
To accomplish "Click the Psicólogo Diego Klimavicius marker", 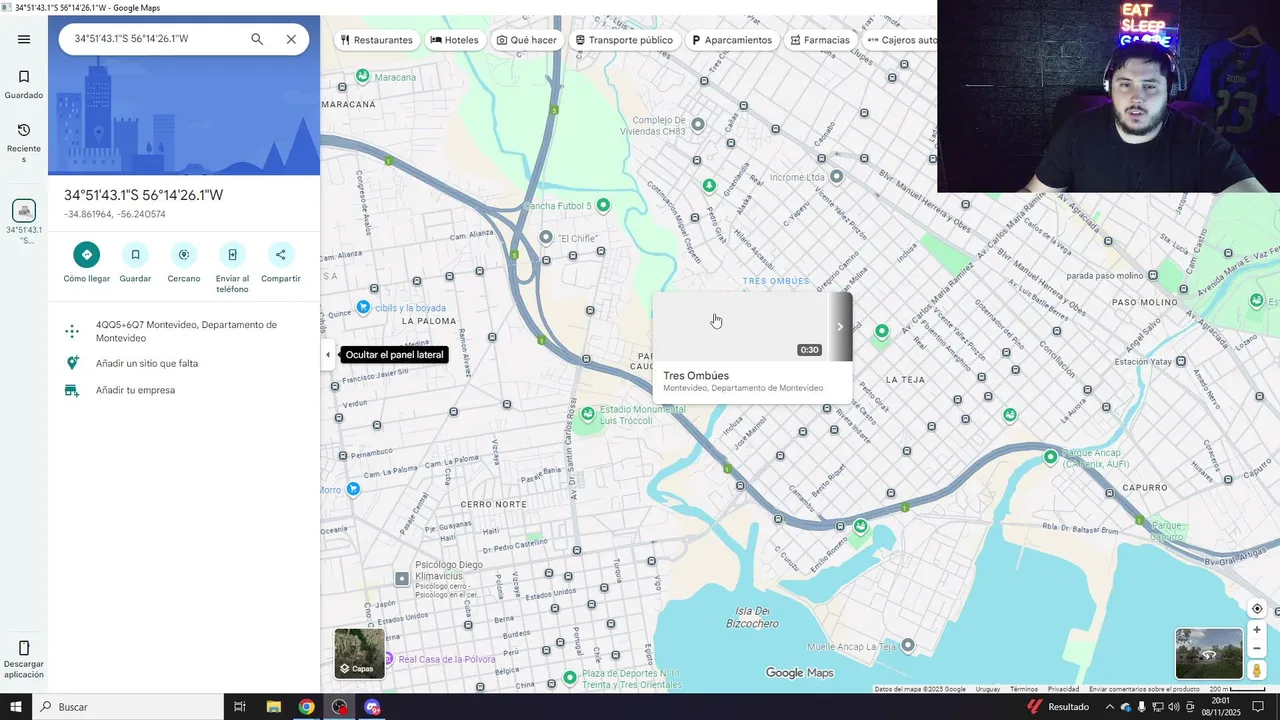I will pos(402,578).
